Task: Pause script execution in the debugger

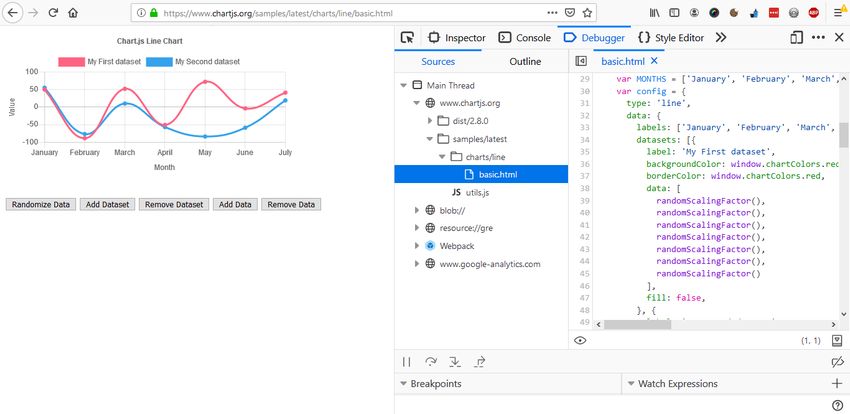Action: [407, 361]
